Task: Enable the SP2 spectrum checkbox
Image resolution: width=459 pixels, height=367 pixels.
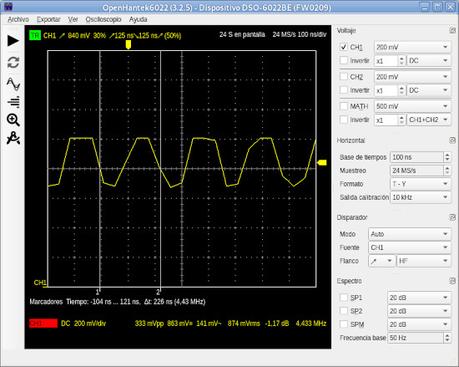Action: (x=344, y=311)
